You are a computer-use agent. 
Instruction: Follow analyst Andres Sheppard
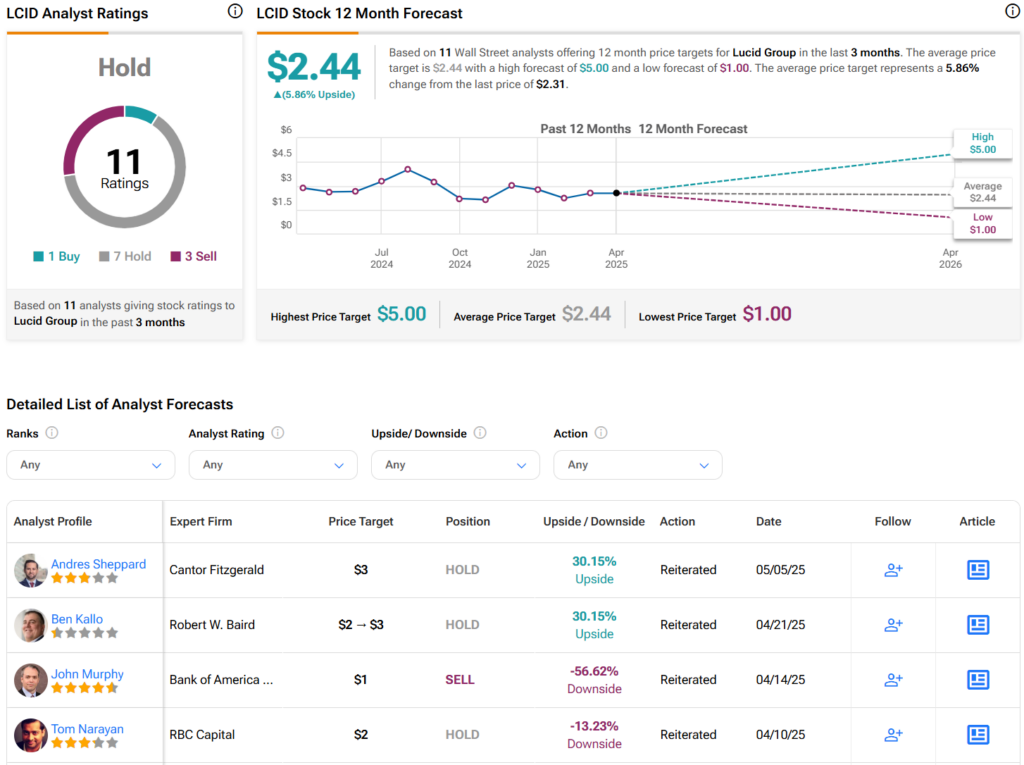[893, 570]
